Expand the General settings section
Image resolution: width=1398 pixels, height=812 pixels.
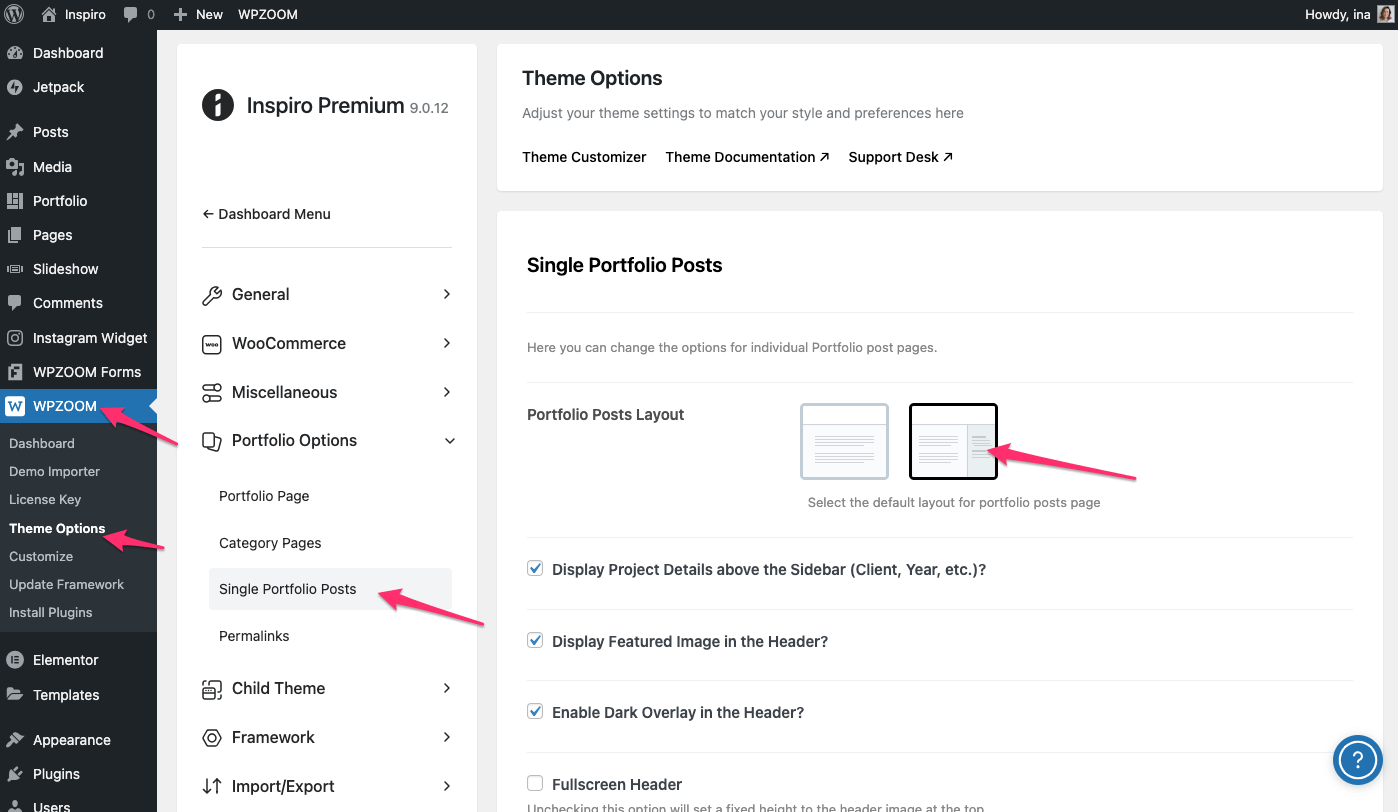pyautogui.click(x=327, y=294)
